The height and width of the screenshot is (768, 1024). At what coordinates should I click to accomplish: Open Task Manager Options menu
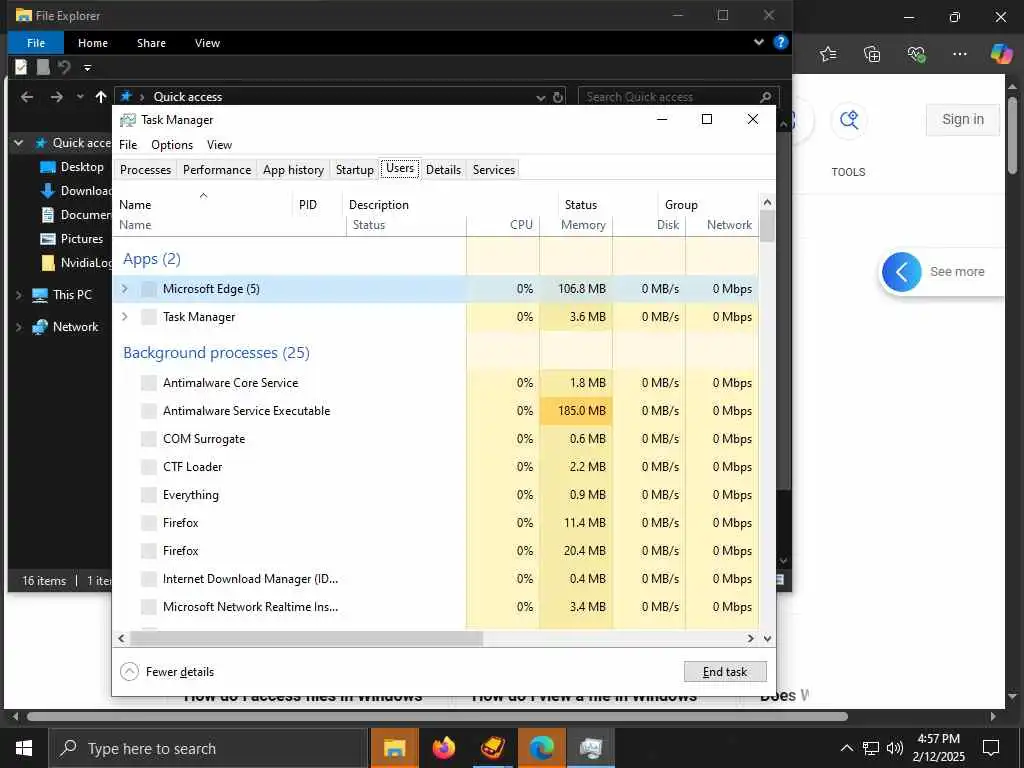point(172,145)
